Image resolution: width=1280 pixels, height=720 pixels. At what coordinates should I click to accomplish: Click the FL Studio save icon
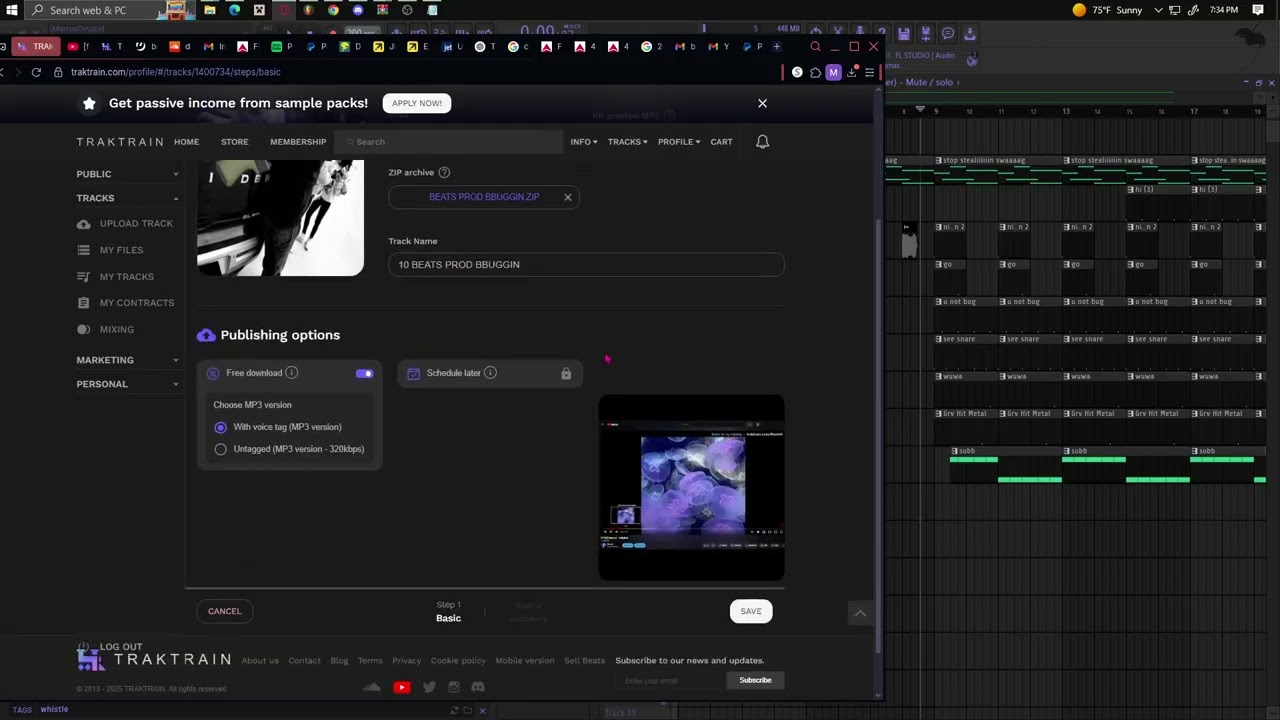point(904,33)
